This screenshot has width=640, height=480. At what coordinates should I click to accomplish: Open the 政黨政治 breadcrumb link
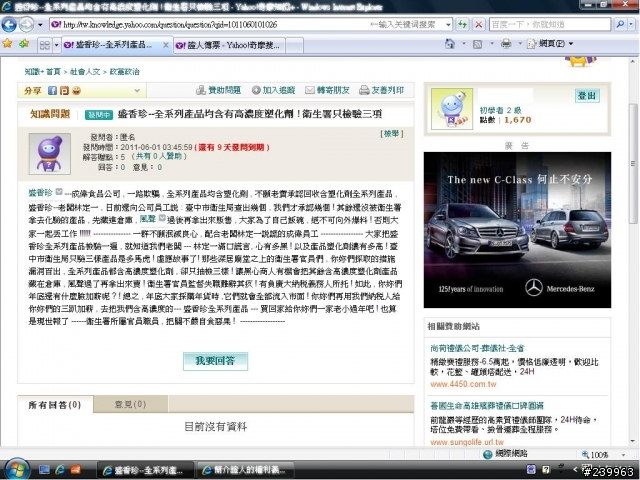(x=124, y=72)
